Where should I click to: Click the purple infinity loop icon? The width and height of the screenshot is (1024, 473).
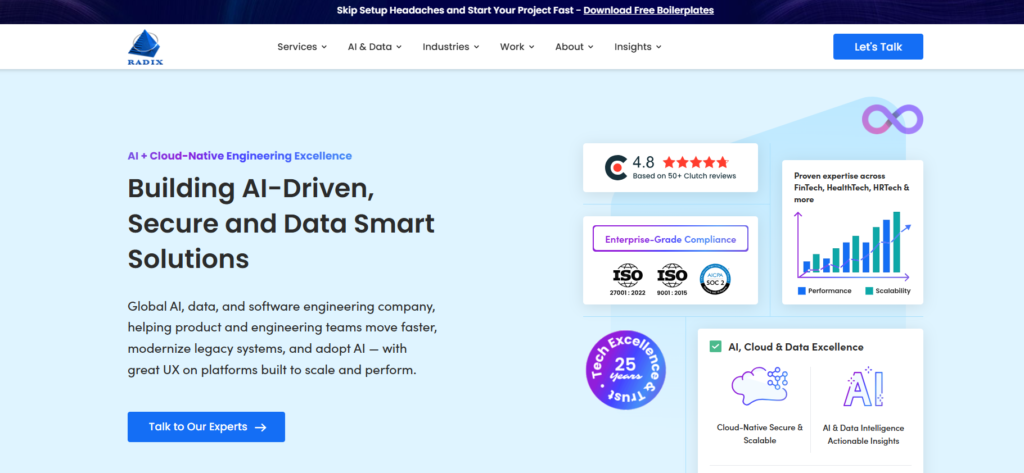point(892,119)
